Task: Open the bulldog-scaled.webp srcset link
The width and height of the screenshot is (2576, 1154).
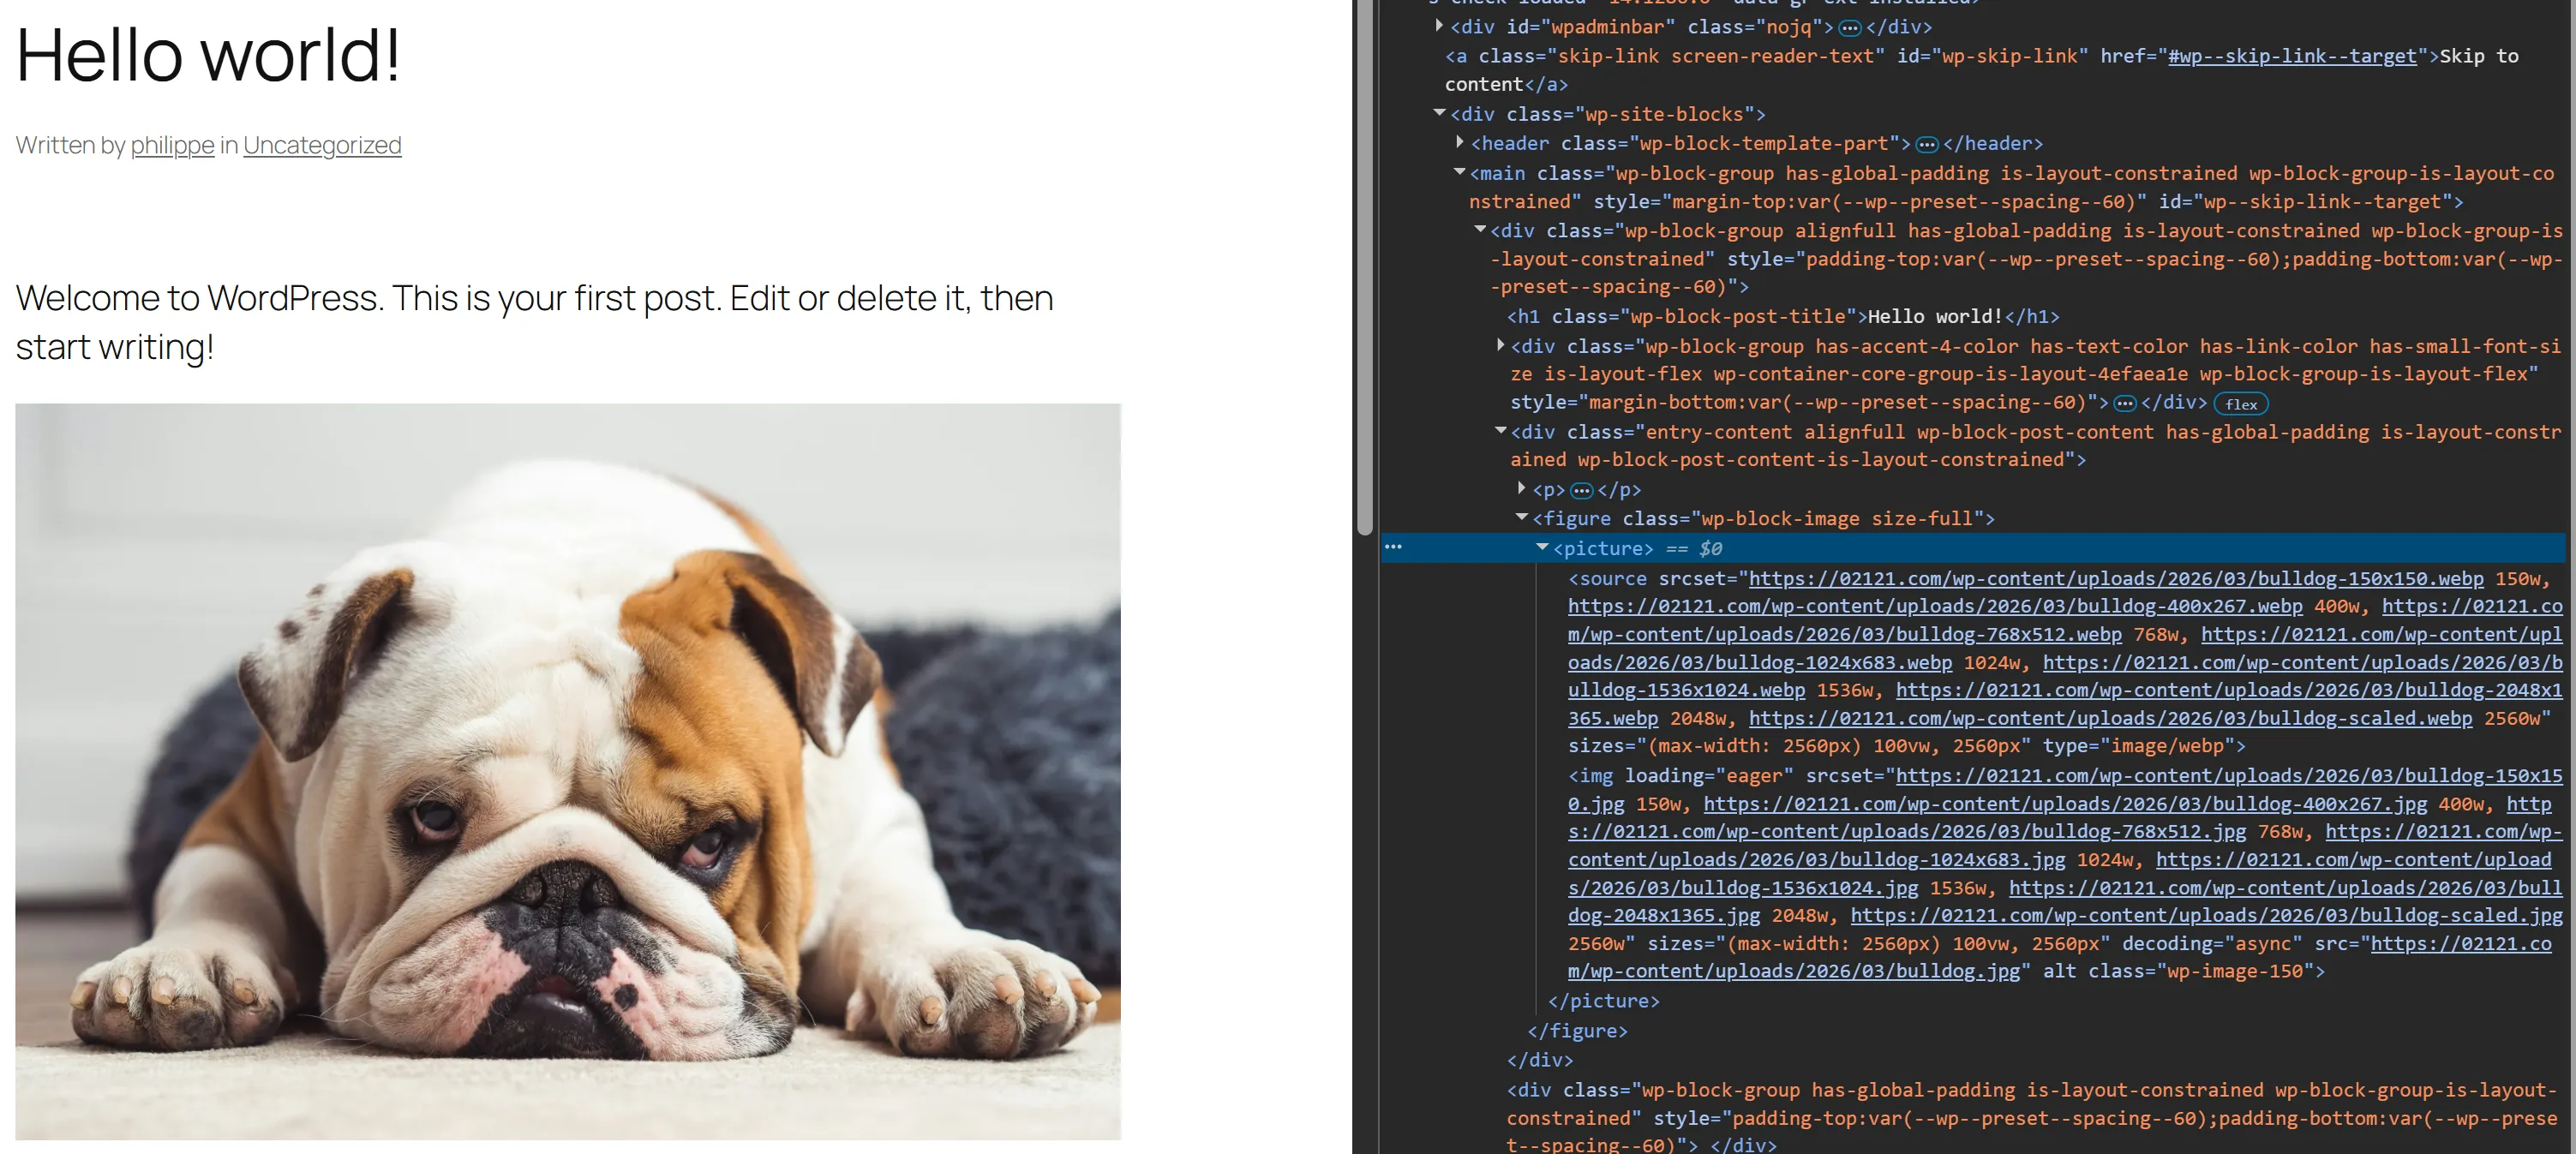Action: [x=2110, y=718]
